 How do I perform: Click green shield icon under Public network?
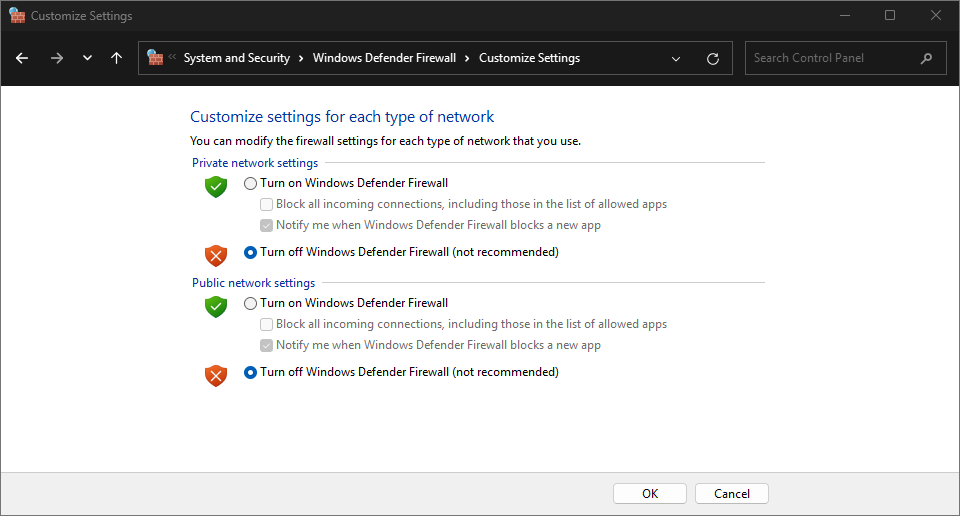tap(216, 306)
